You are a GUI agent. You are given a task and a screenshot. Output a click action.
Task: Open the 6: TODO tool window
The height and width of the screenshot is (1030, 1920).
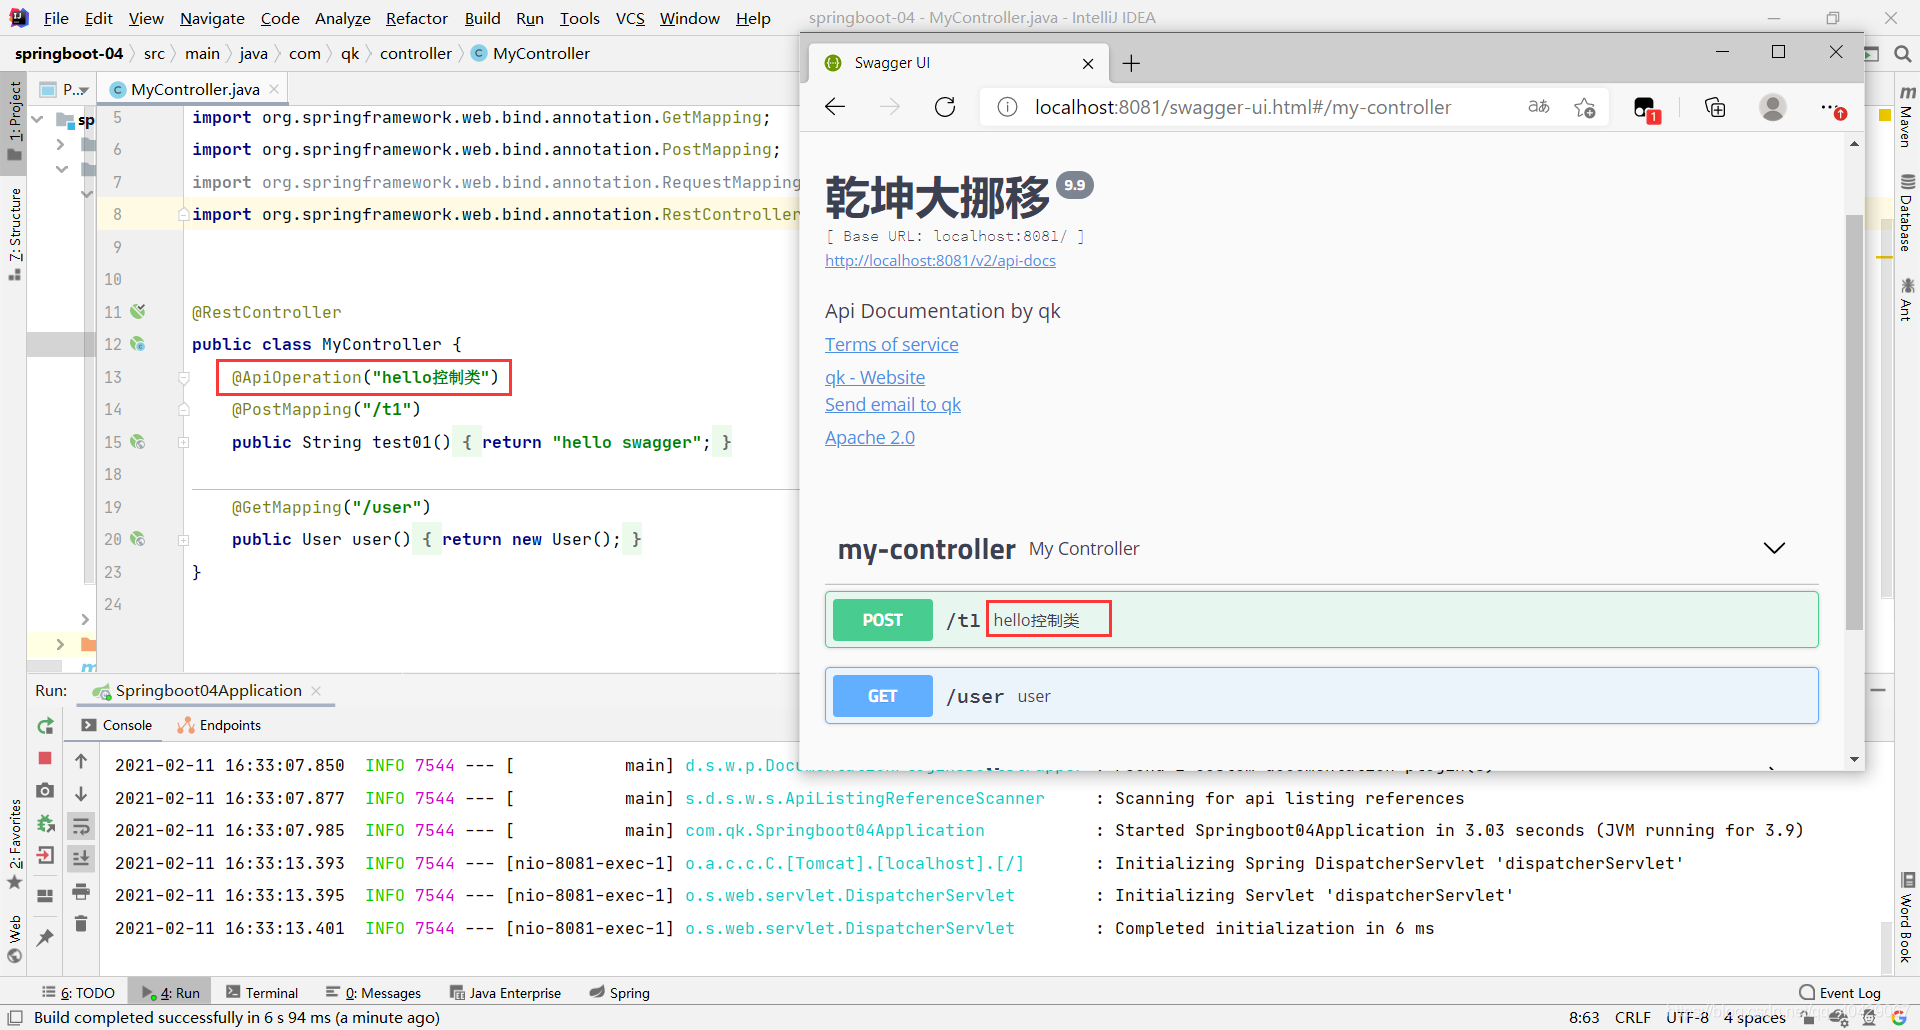click(x=79, y=993)
